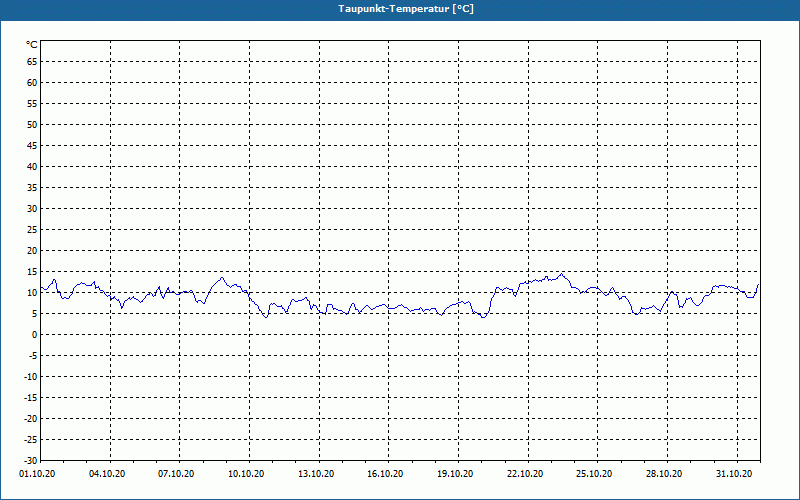Click the date label 28.10.20
This screenshot has height=500, width=800.
click(664, 474)
